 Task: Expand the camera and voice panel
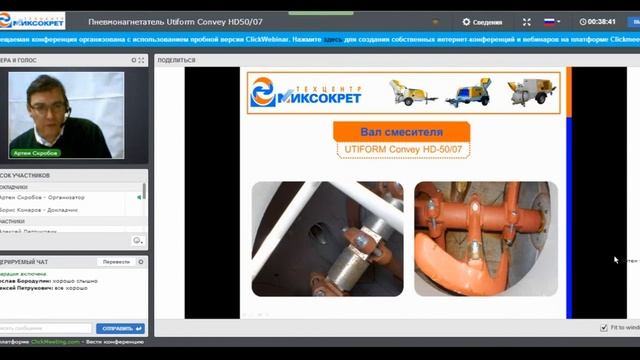(141, 60)
